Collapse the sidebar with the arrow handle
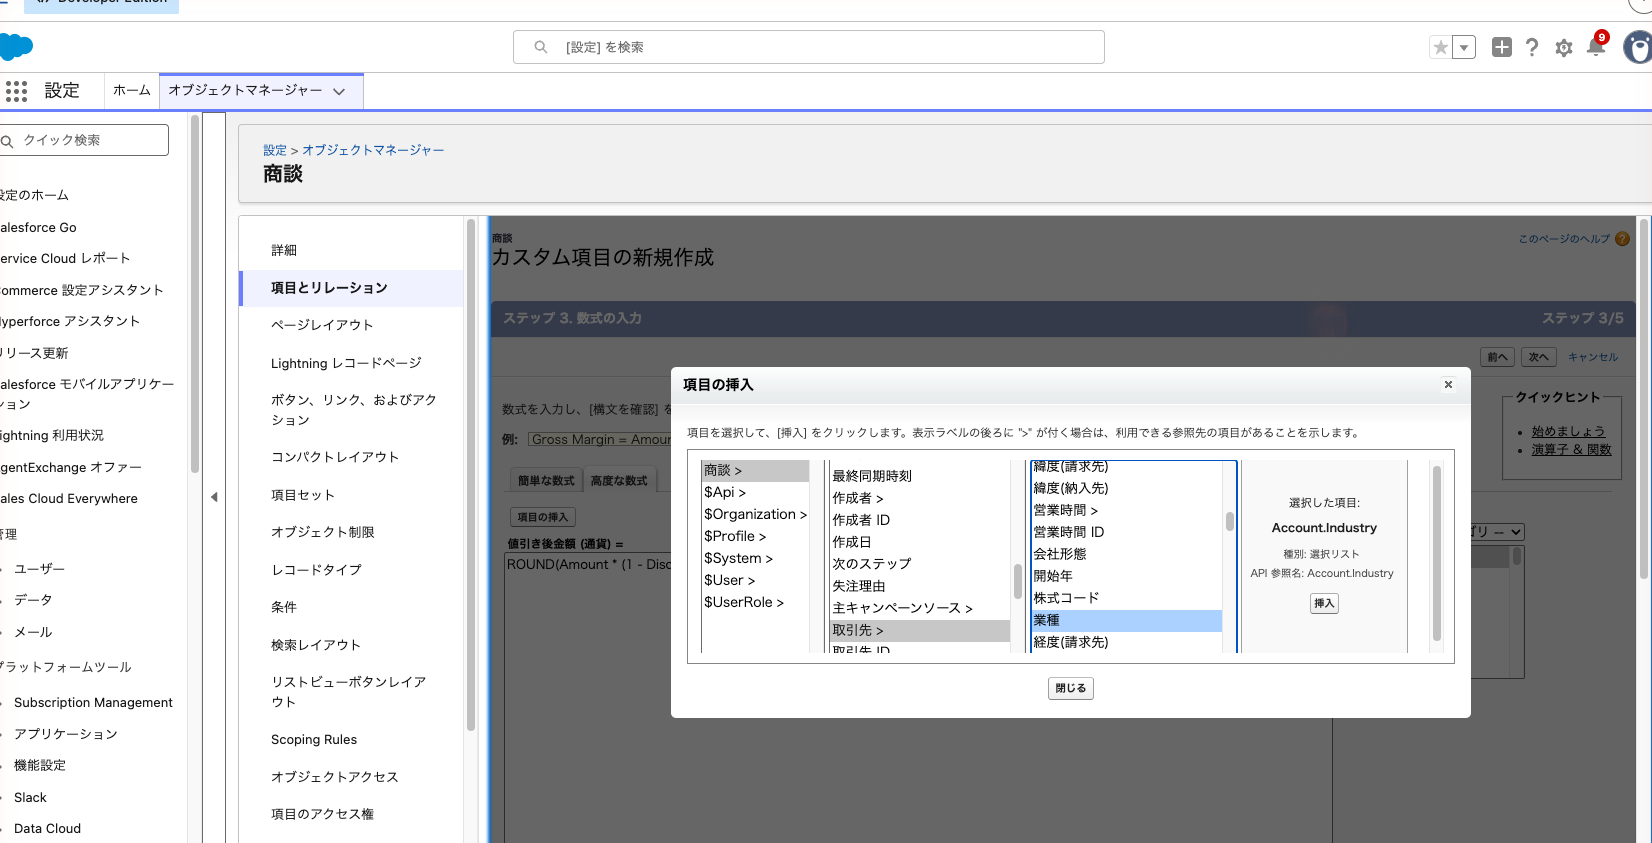 click(x=214, y=497)
